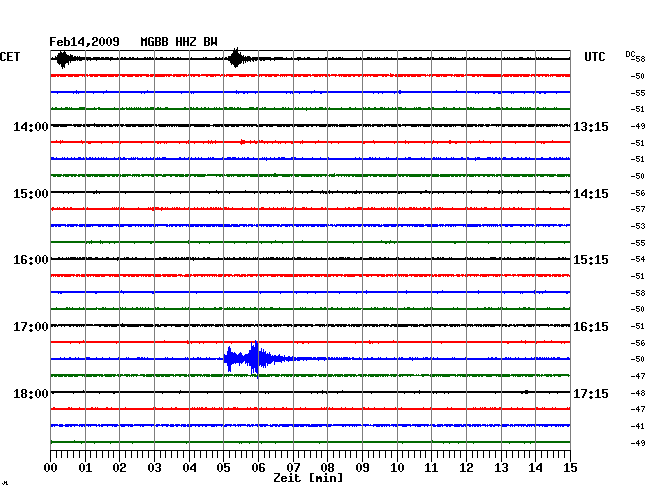Click the 13 minute axis label
Screen dimensions: 650x494
point(501,467)
